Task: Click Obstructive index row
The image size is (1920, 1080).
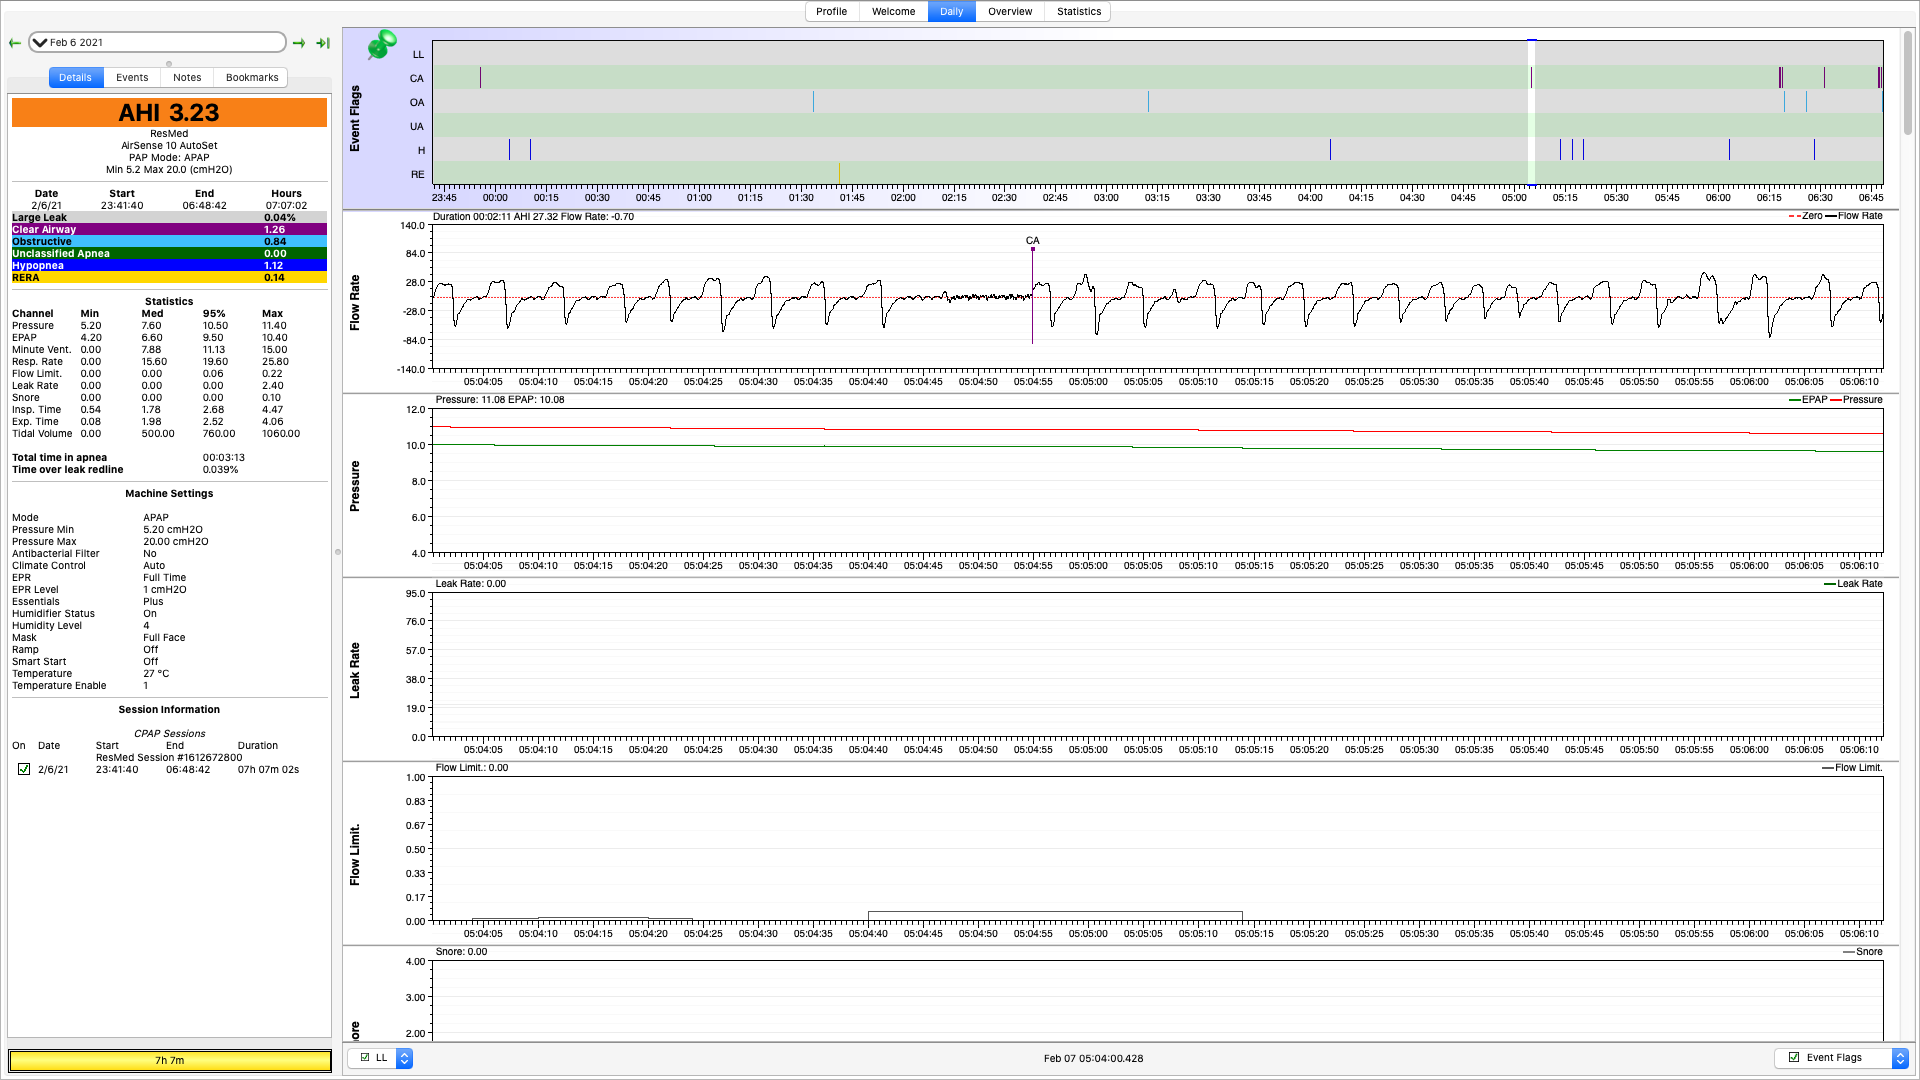Action: (169, 241)
